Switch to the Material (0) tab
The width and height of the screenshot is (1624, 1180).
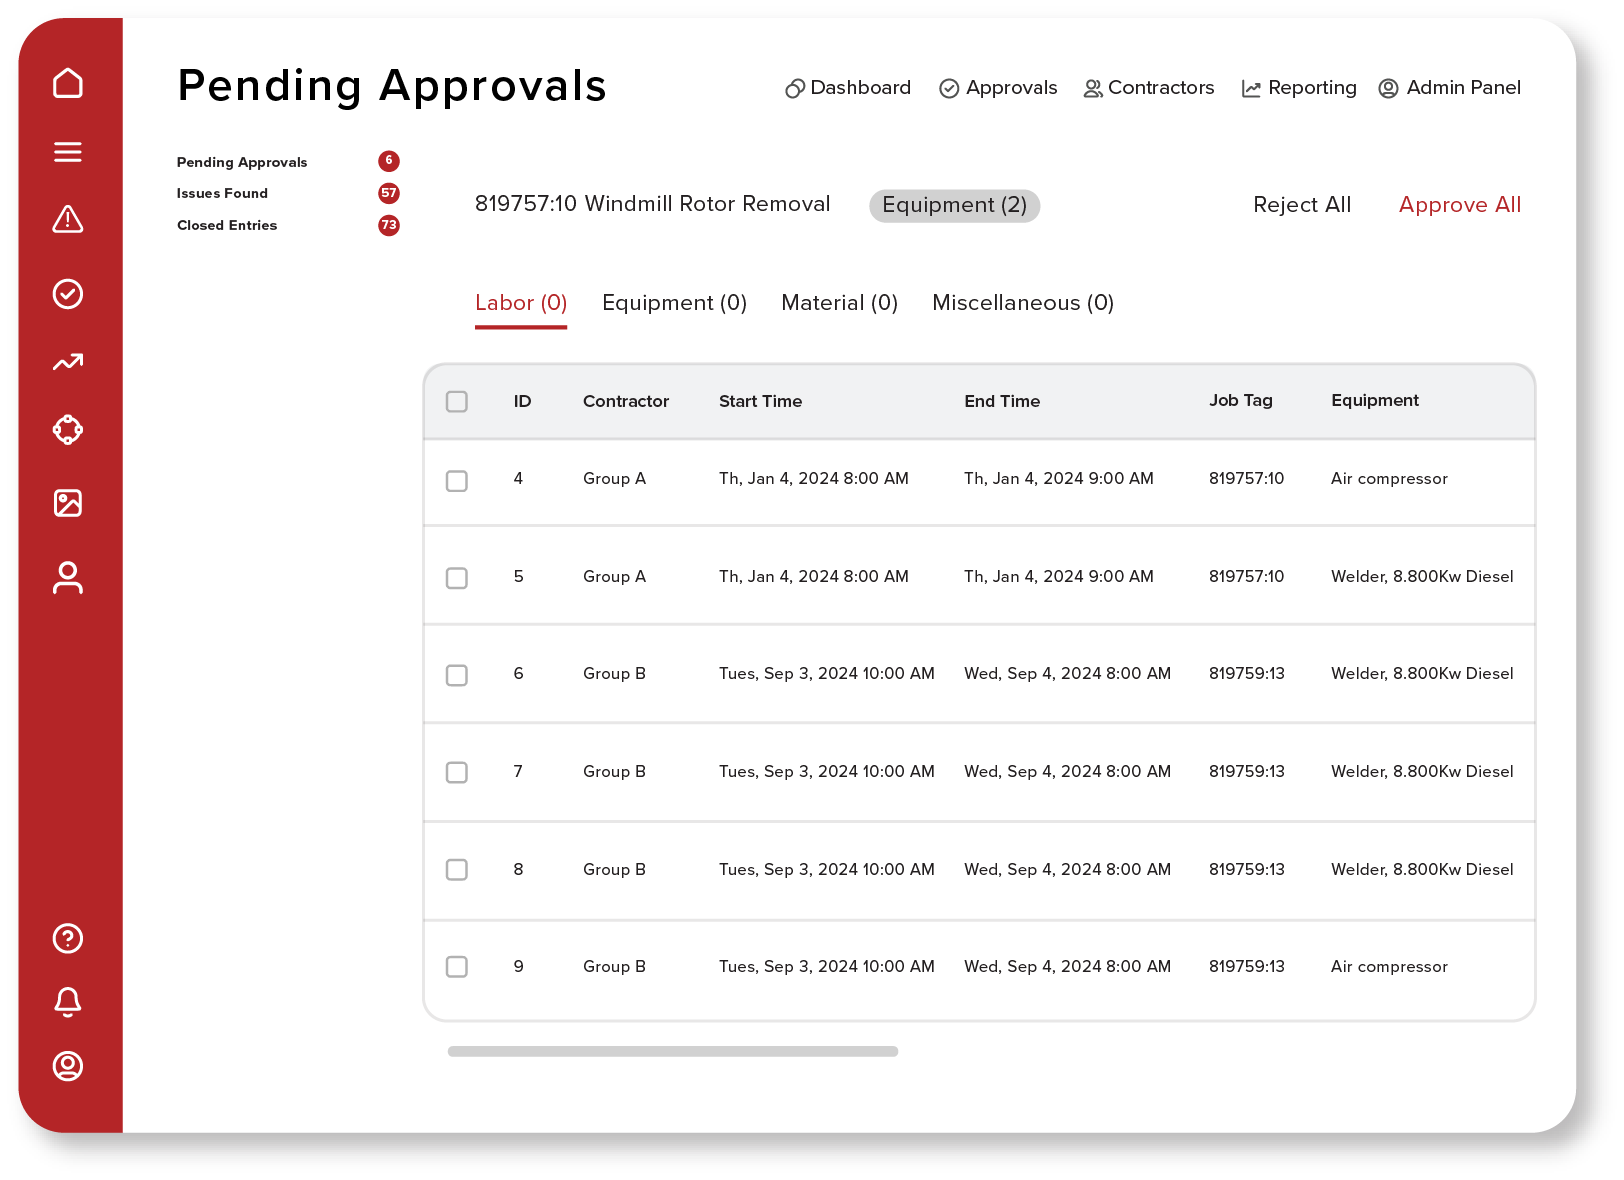(x=840, y=303)
